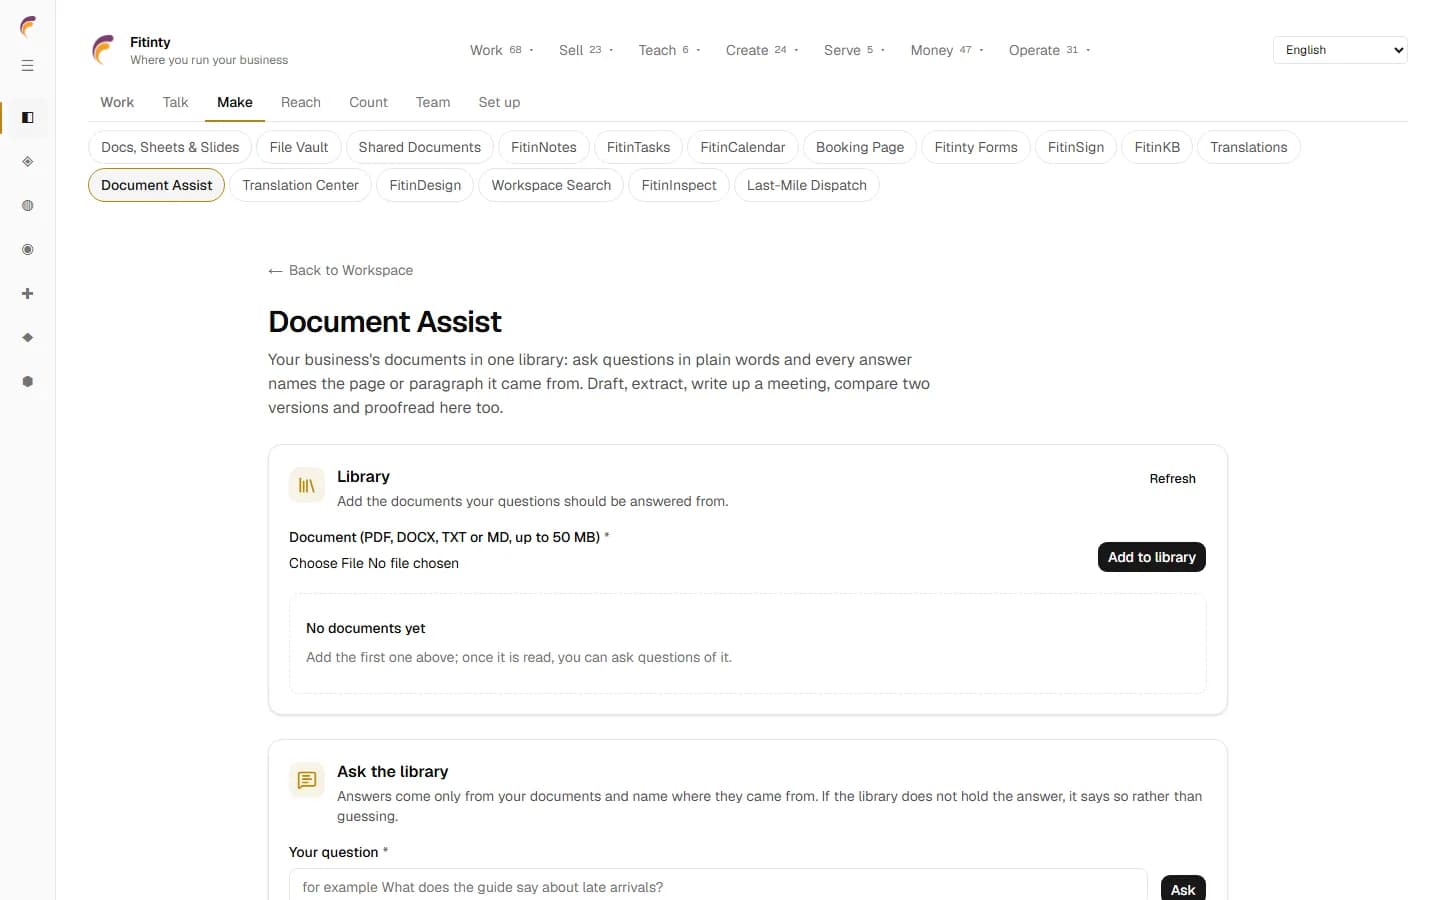Open the hamburger menu in the sidebar
1440x900 pixels.
[27, 66]
